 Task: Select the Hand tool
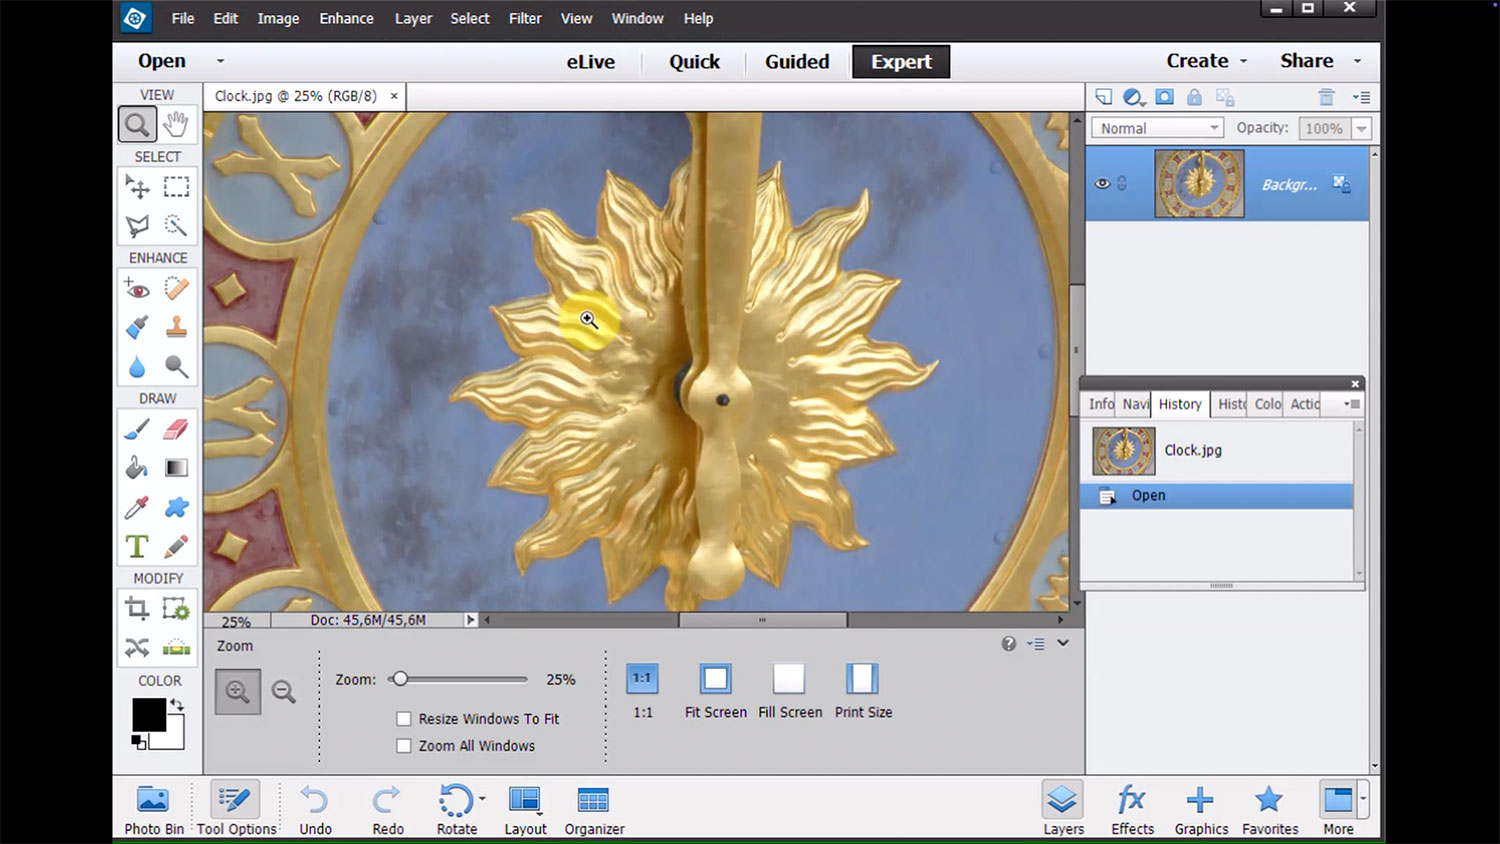pos(176,124)
